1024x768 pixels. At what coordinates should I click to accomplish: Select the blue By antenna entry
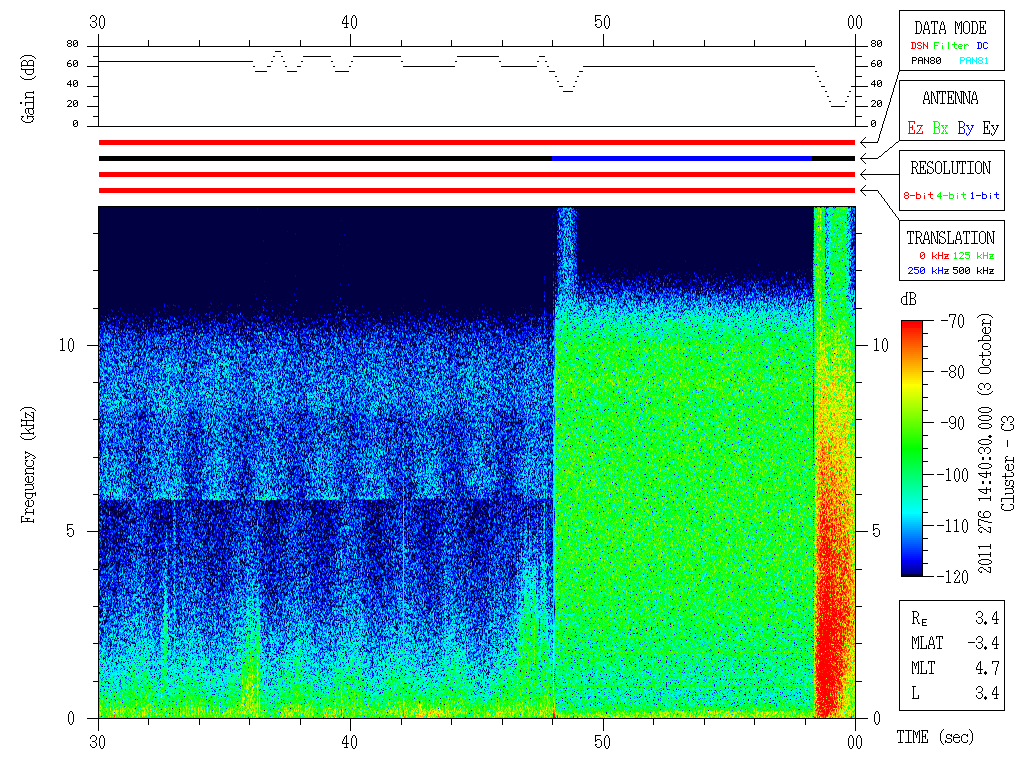click(965, 128)
